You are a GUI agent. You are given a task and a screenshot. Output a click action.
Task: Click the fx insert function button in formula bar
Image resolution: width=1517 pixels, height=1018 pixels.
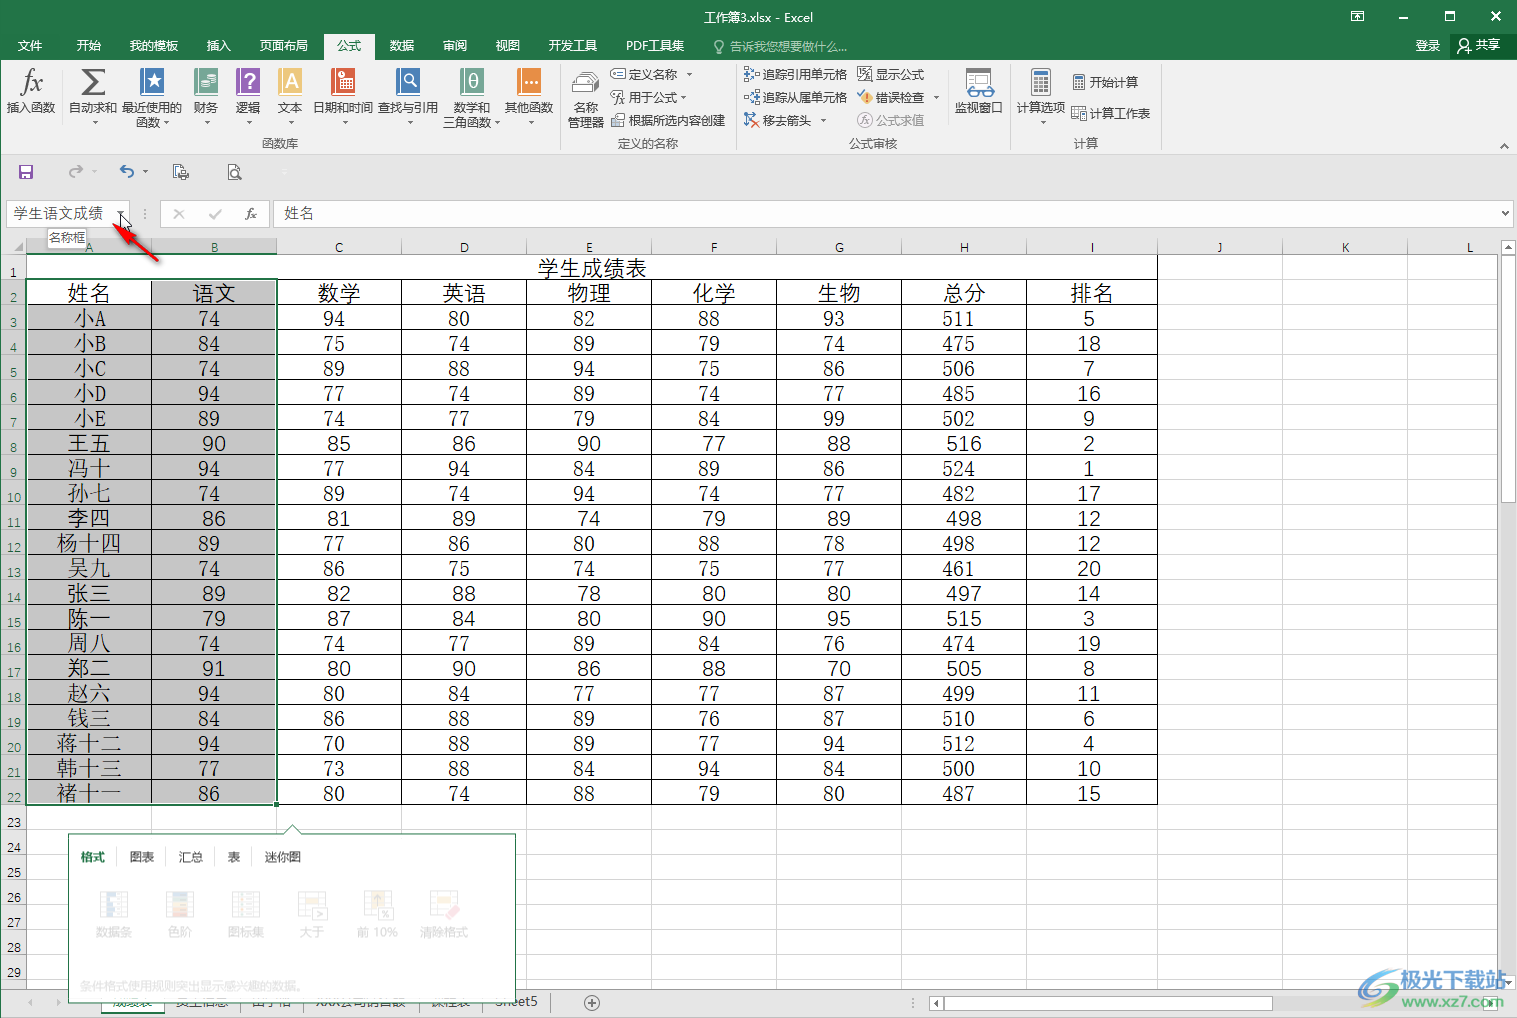point(251,213)
